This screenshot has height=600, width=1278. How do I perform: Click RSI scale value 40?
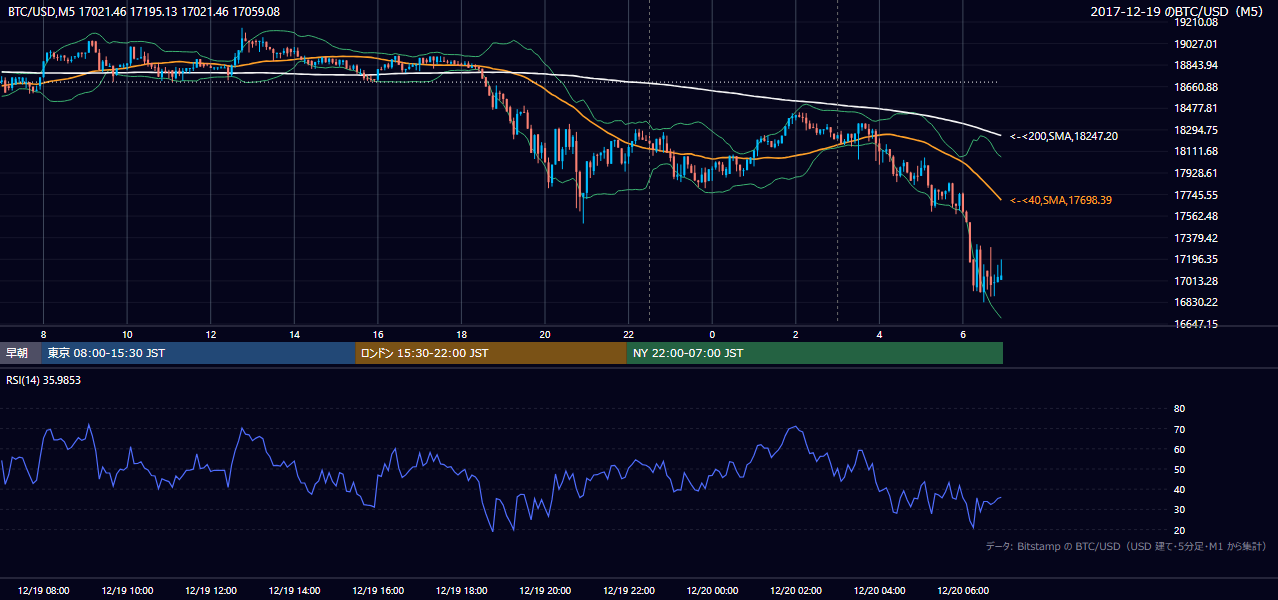tap(1180, 489)
